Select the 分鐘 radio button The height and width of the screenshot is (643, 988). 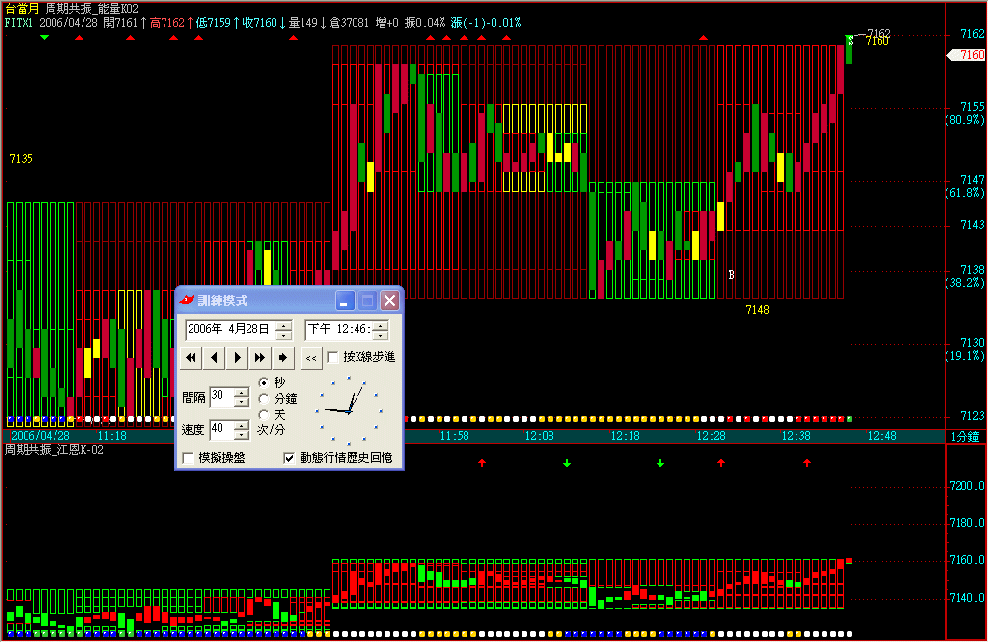pyautogui.click(x=264, y=398)
